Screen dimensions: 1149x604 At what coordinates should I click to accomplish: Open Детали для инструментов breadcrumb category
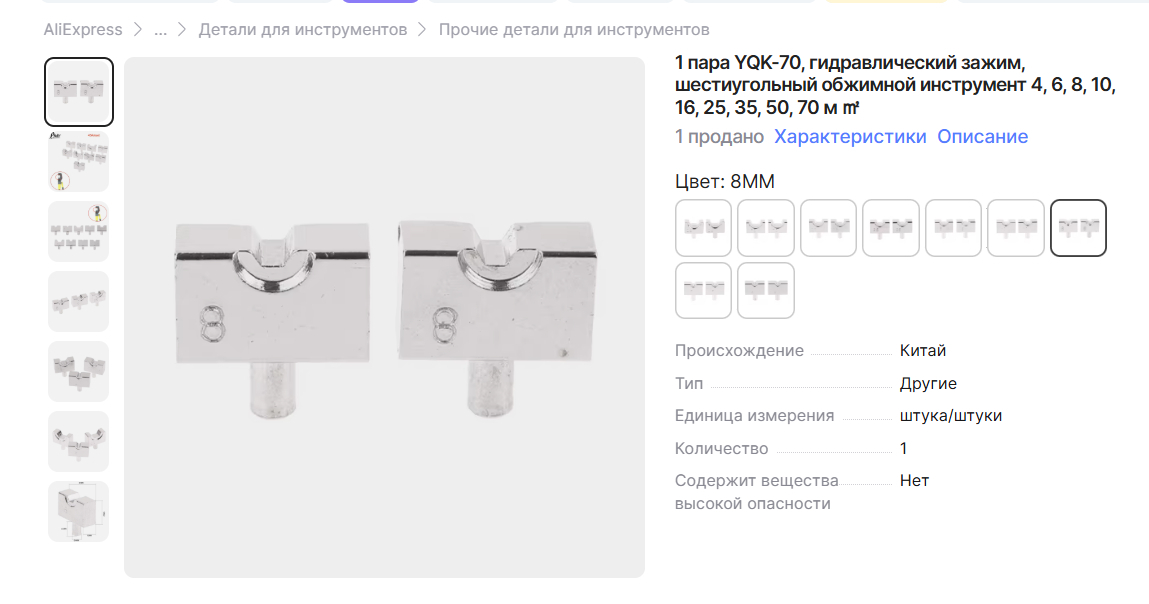pyautogui.click(x=303, y=29)
